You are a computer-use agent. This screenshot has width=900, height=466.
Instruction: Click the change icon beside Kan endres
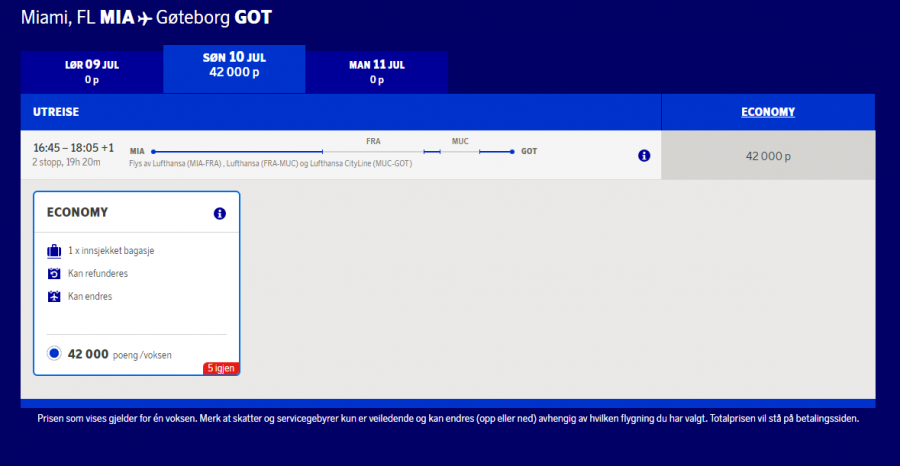click(x=54, y=296)
